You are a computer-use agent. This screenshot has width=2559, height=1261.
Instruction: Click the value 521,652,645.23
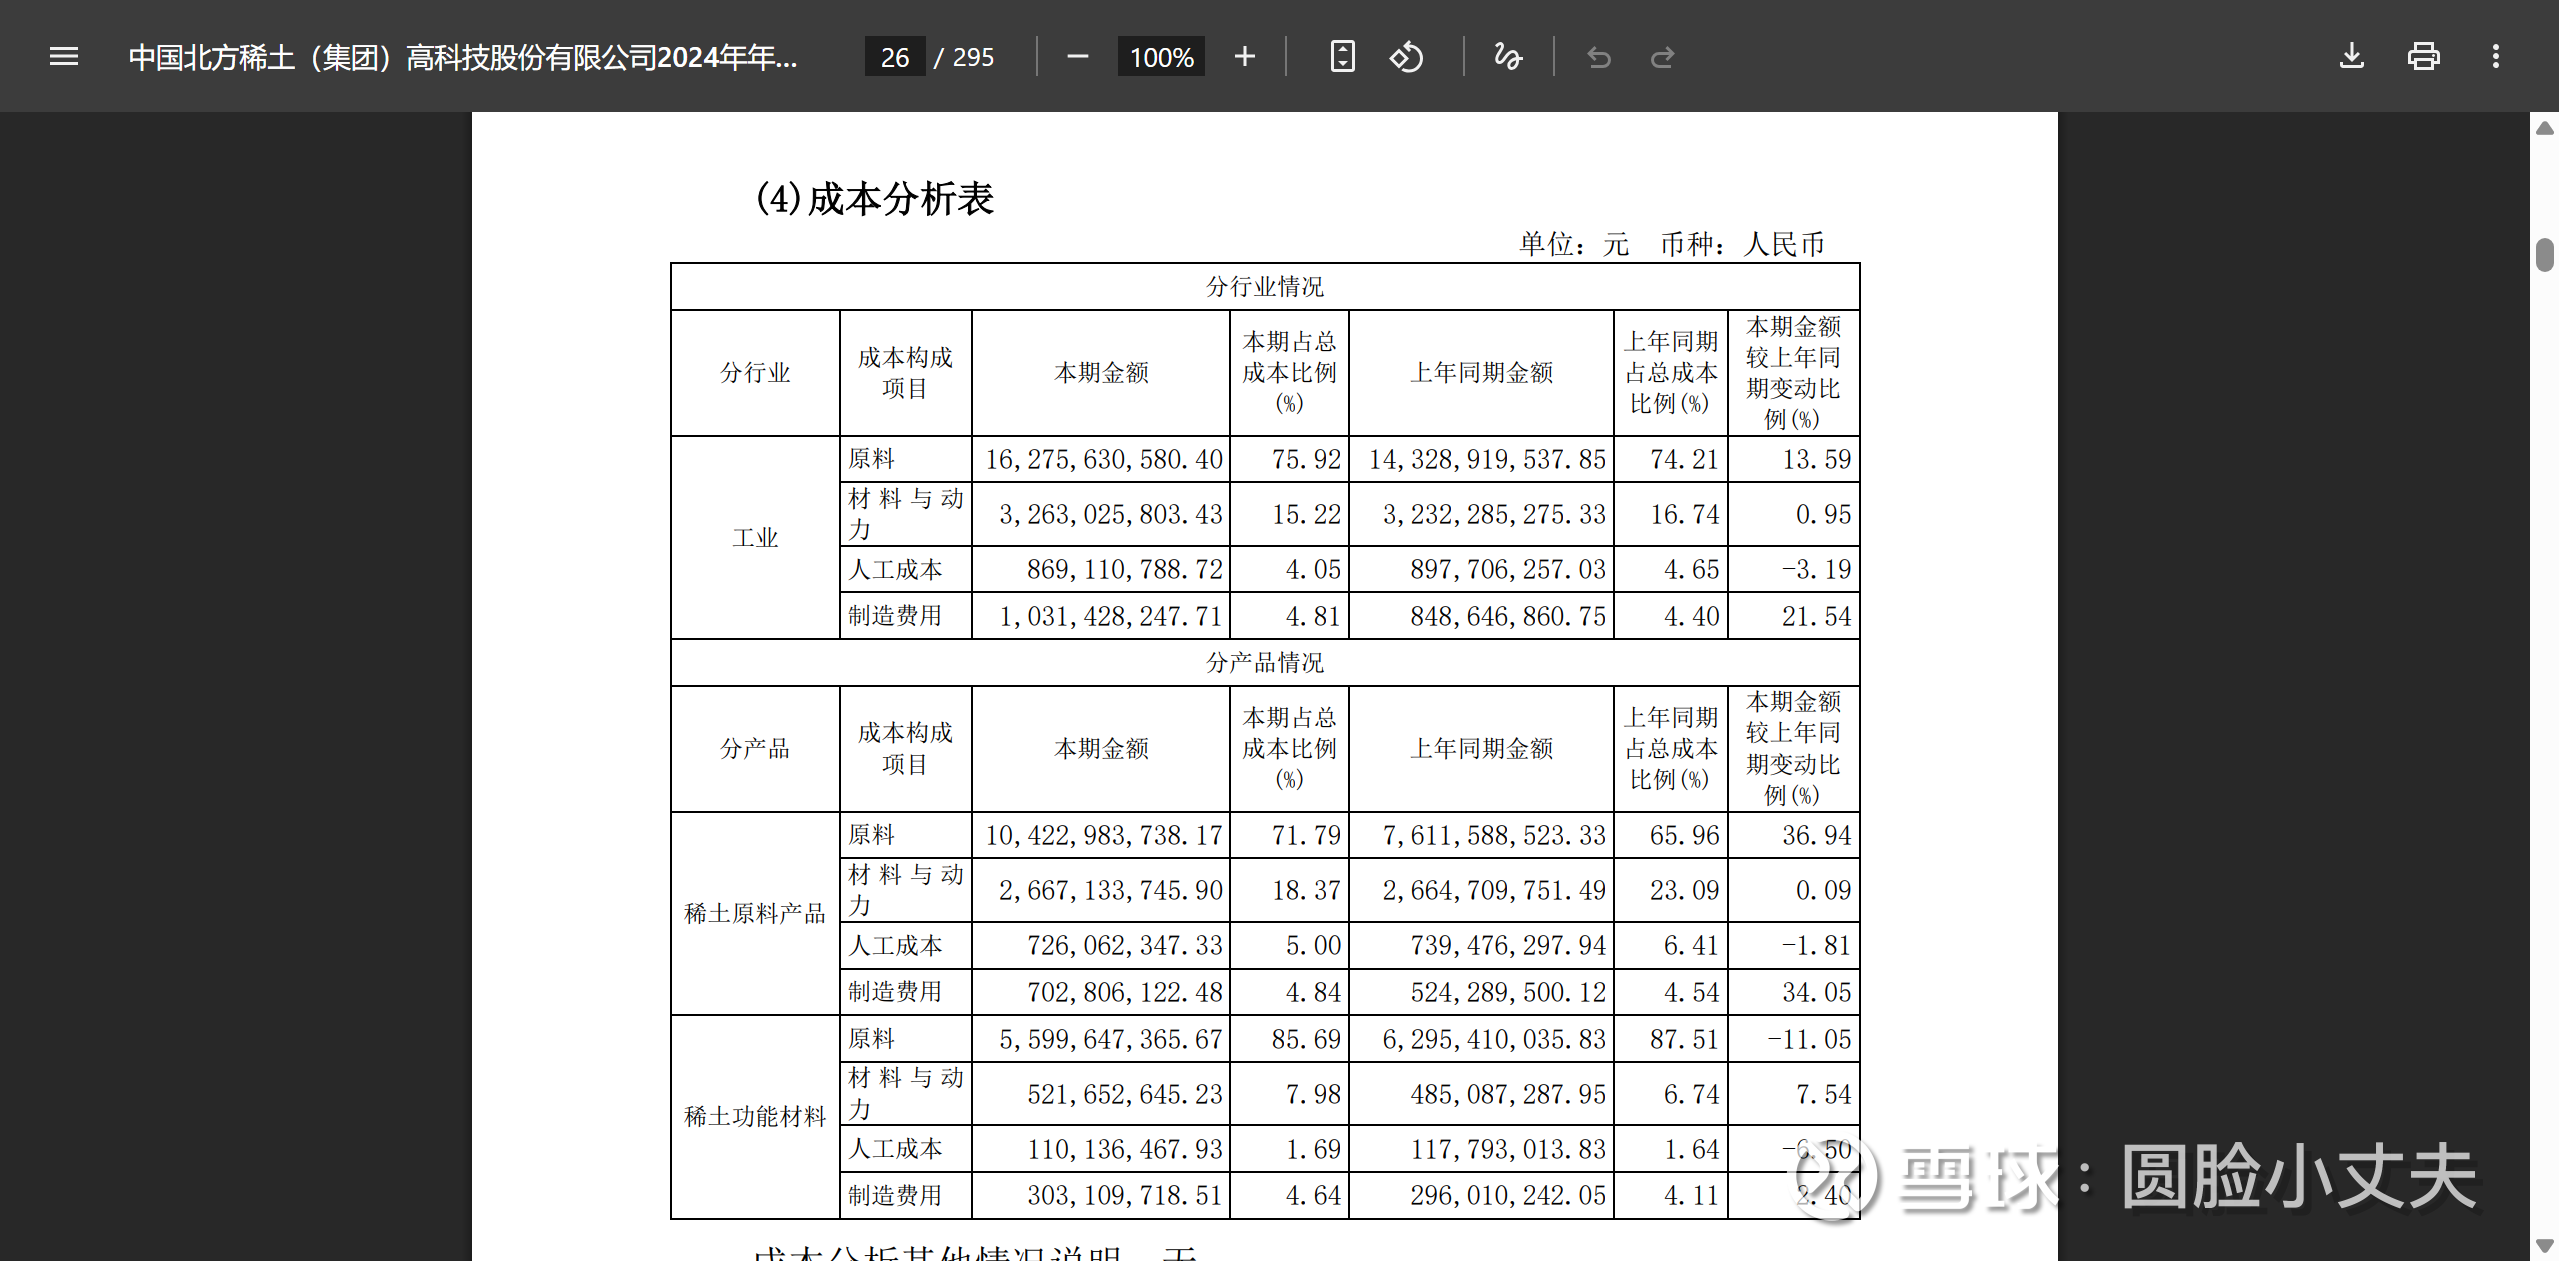click(1124, 1094)
